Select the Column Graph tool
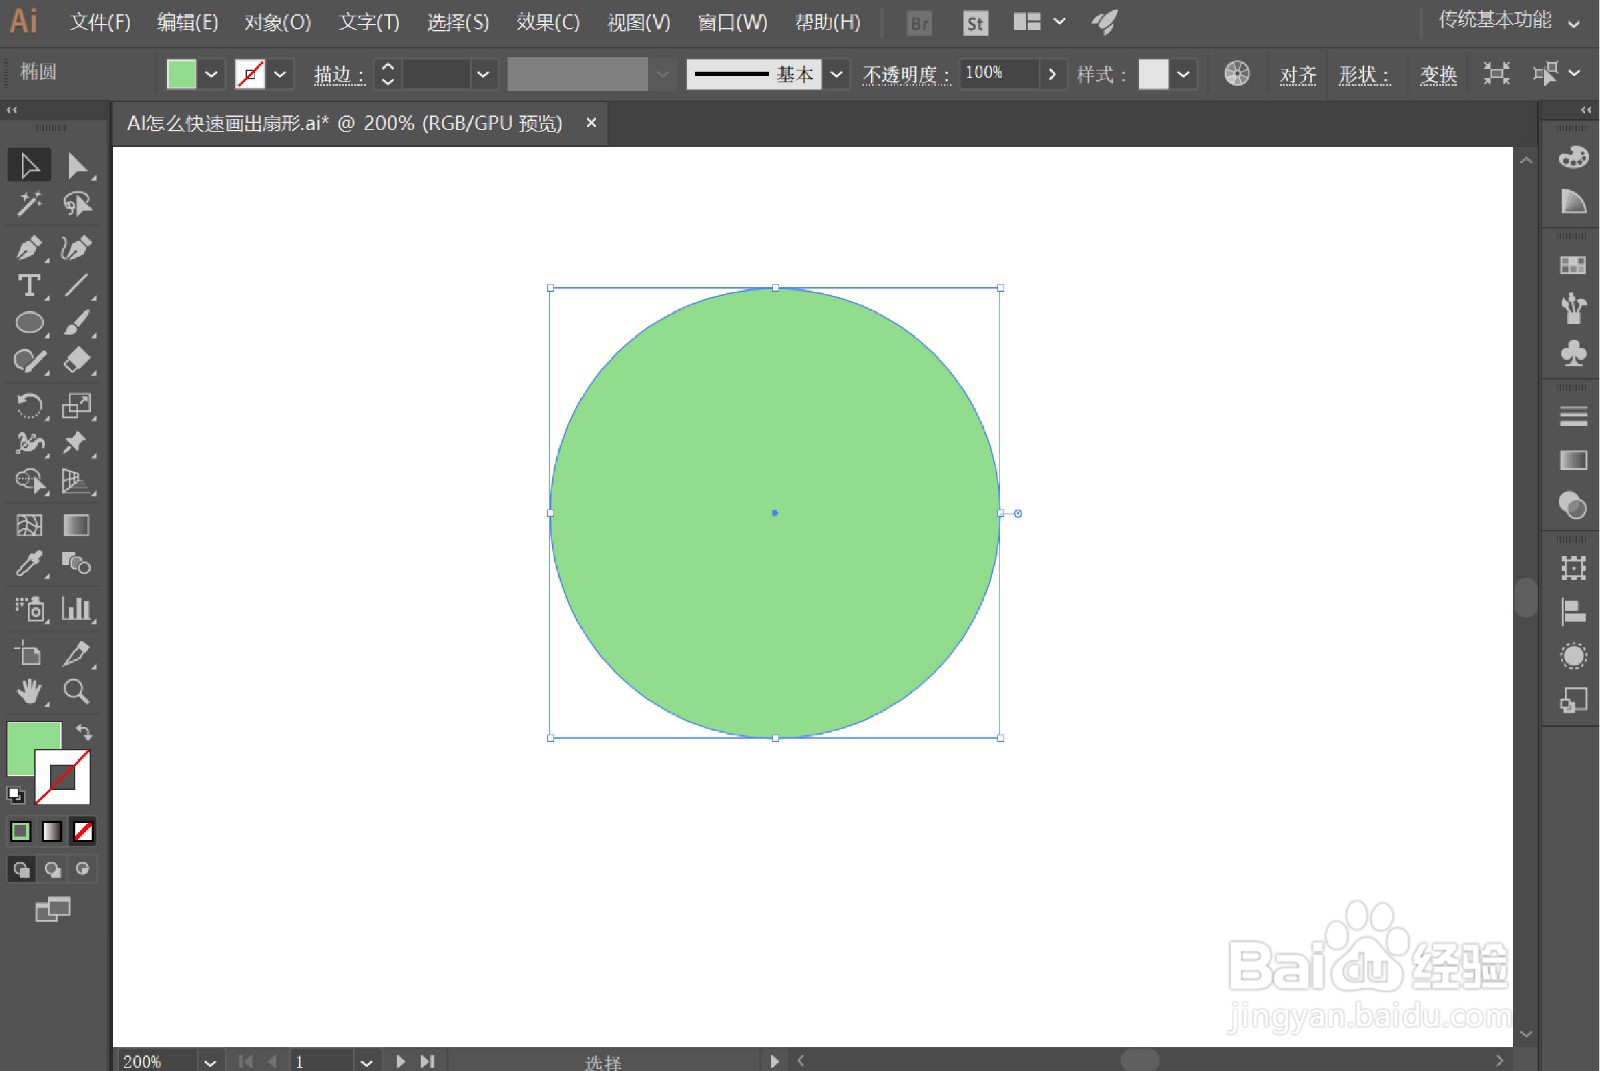This screenshot has width=1600, height=1071. (77, 608)
